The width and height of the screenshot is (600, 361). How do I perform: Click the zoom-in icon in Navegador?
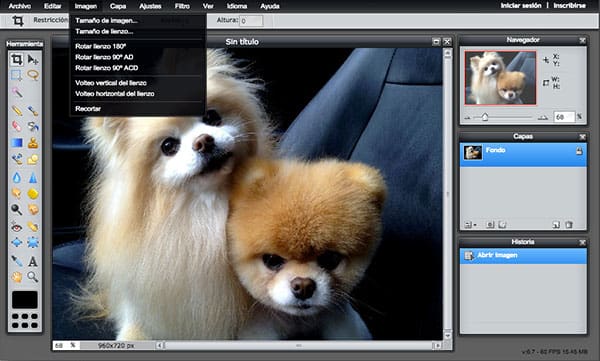pos(543,118)
